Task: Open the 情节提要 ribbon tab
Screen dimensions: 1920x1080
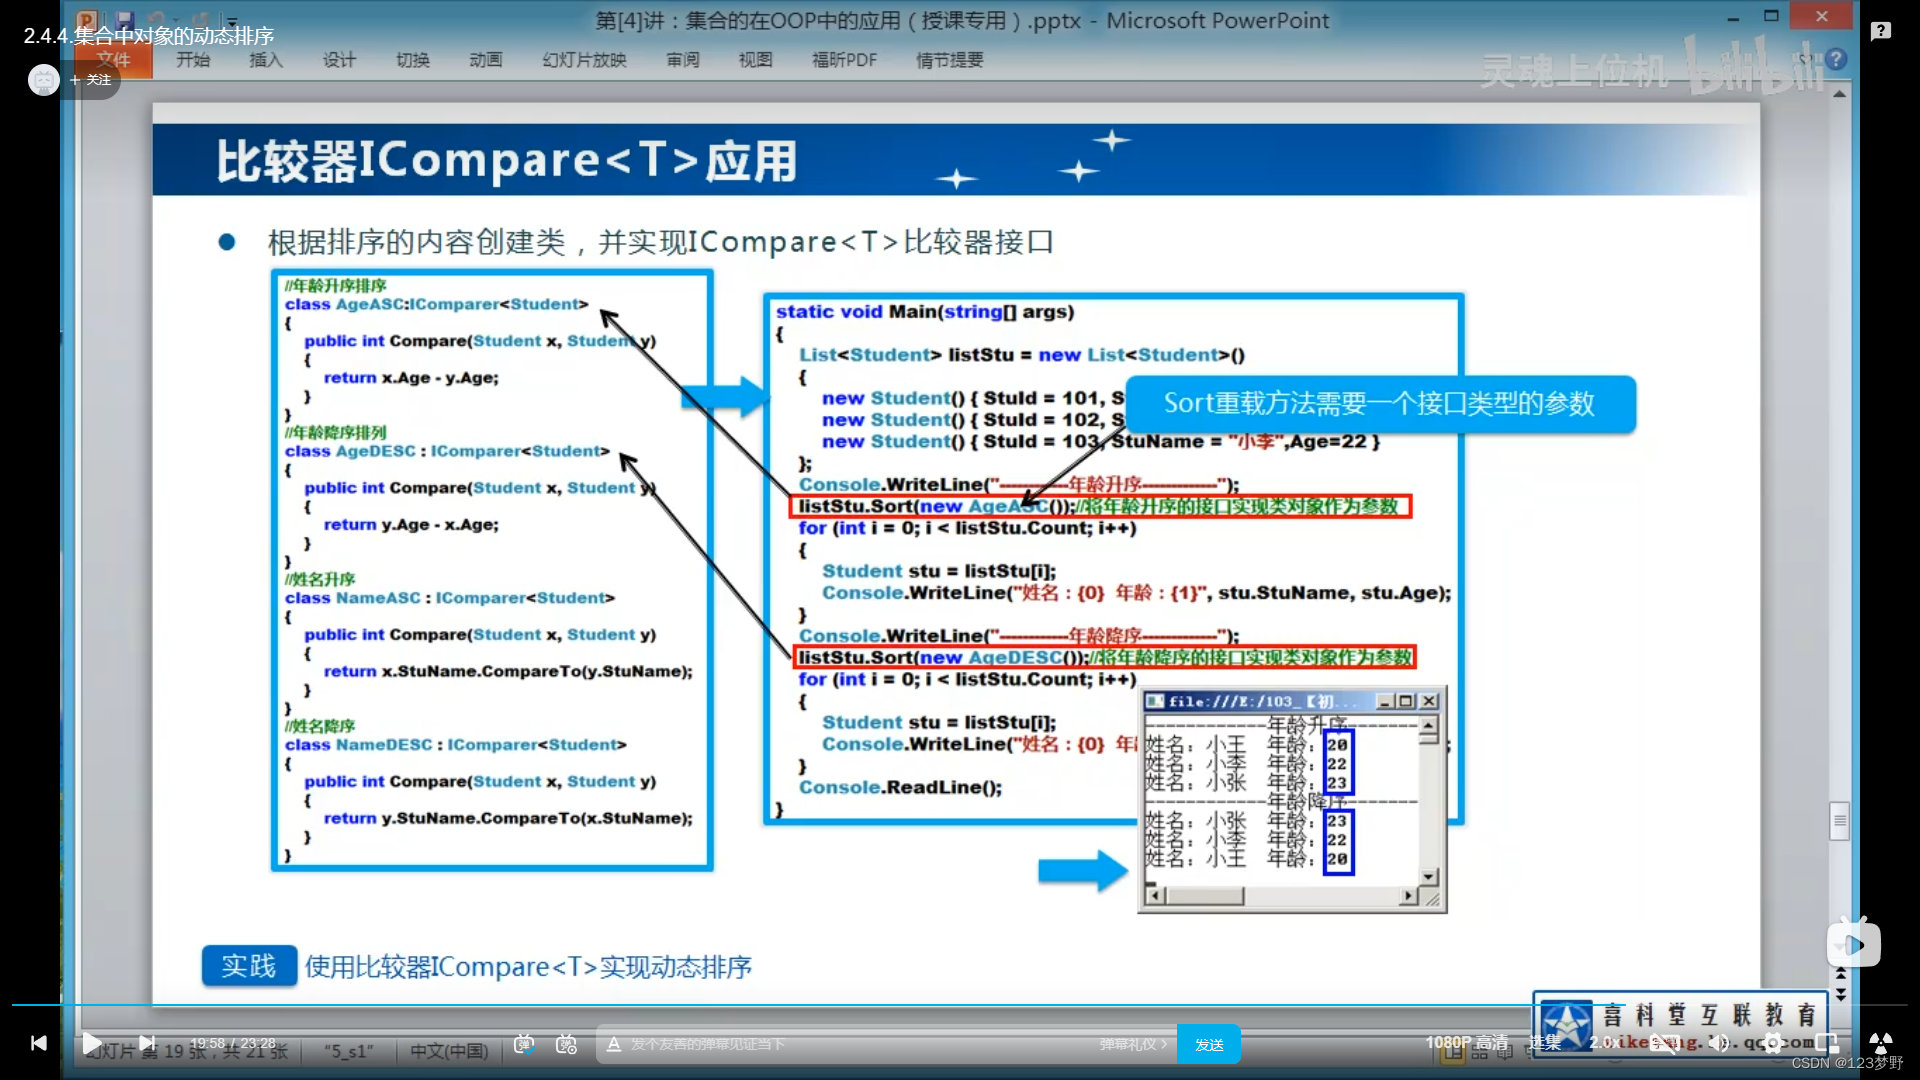Action: pyautogui.click(x=950, y=60)
